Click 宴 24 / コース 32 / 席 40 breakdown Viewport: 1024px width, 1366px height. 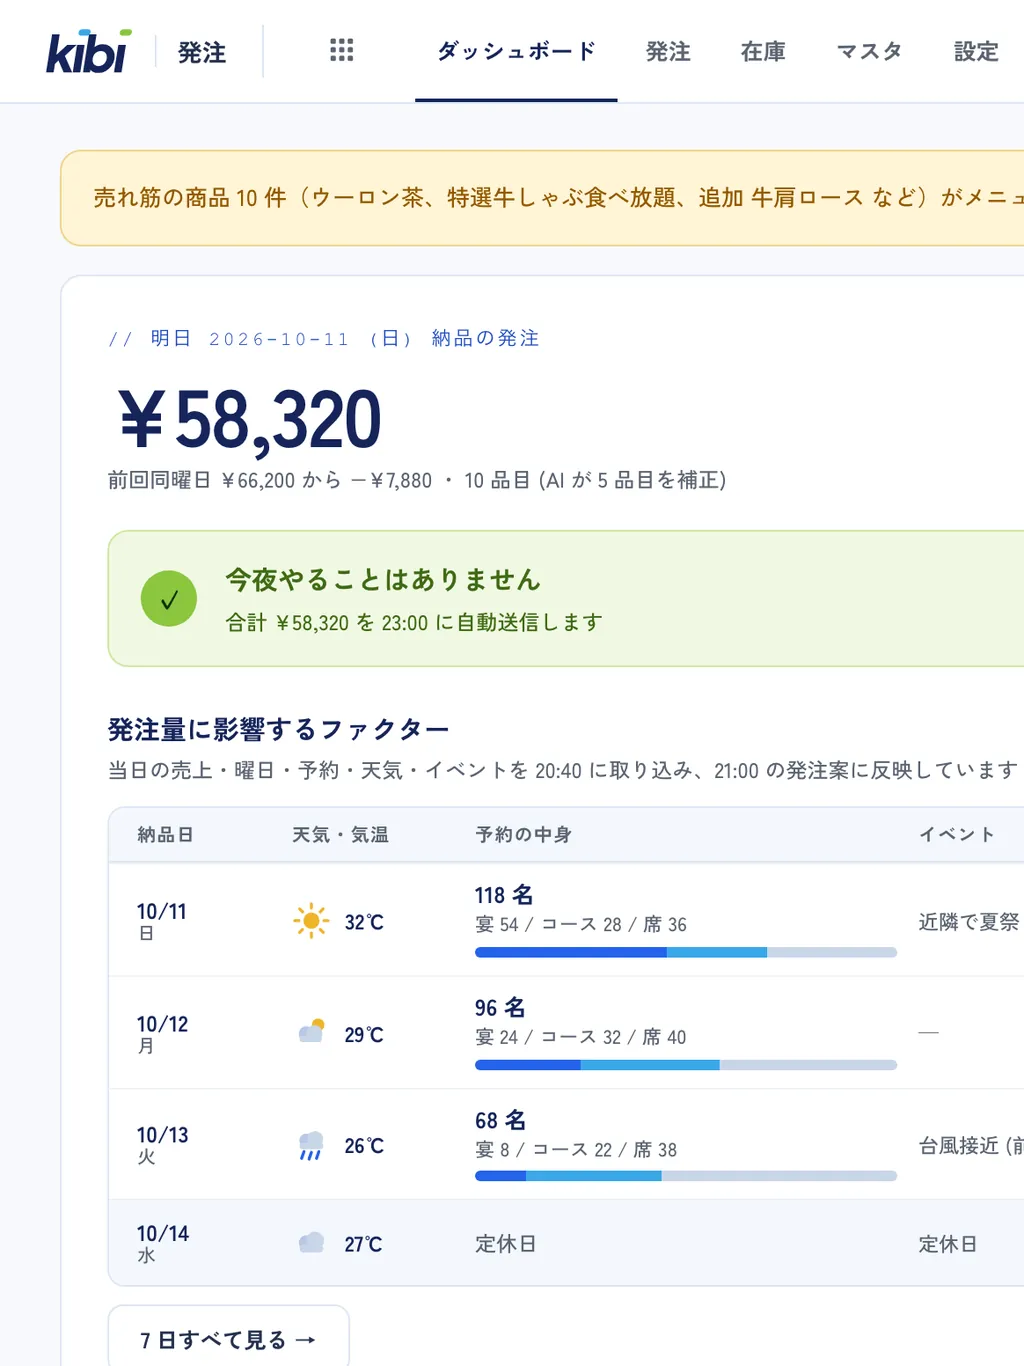coord(581,1037)
